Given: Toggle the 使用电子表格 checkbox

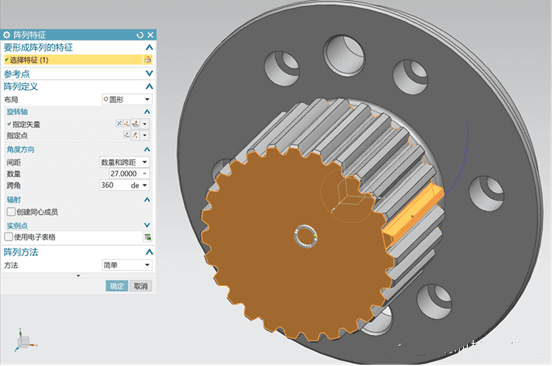Looking at the screenshot, I should click(8, 237).
